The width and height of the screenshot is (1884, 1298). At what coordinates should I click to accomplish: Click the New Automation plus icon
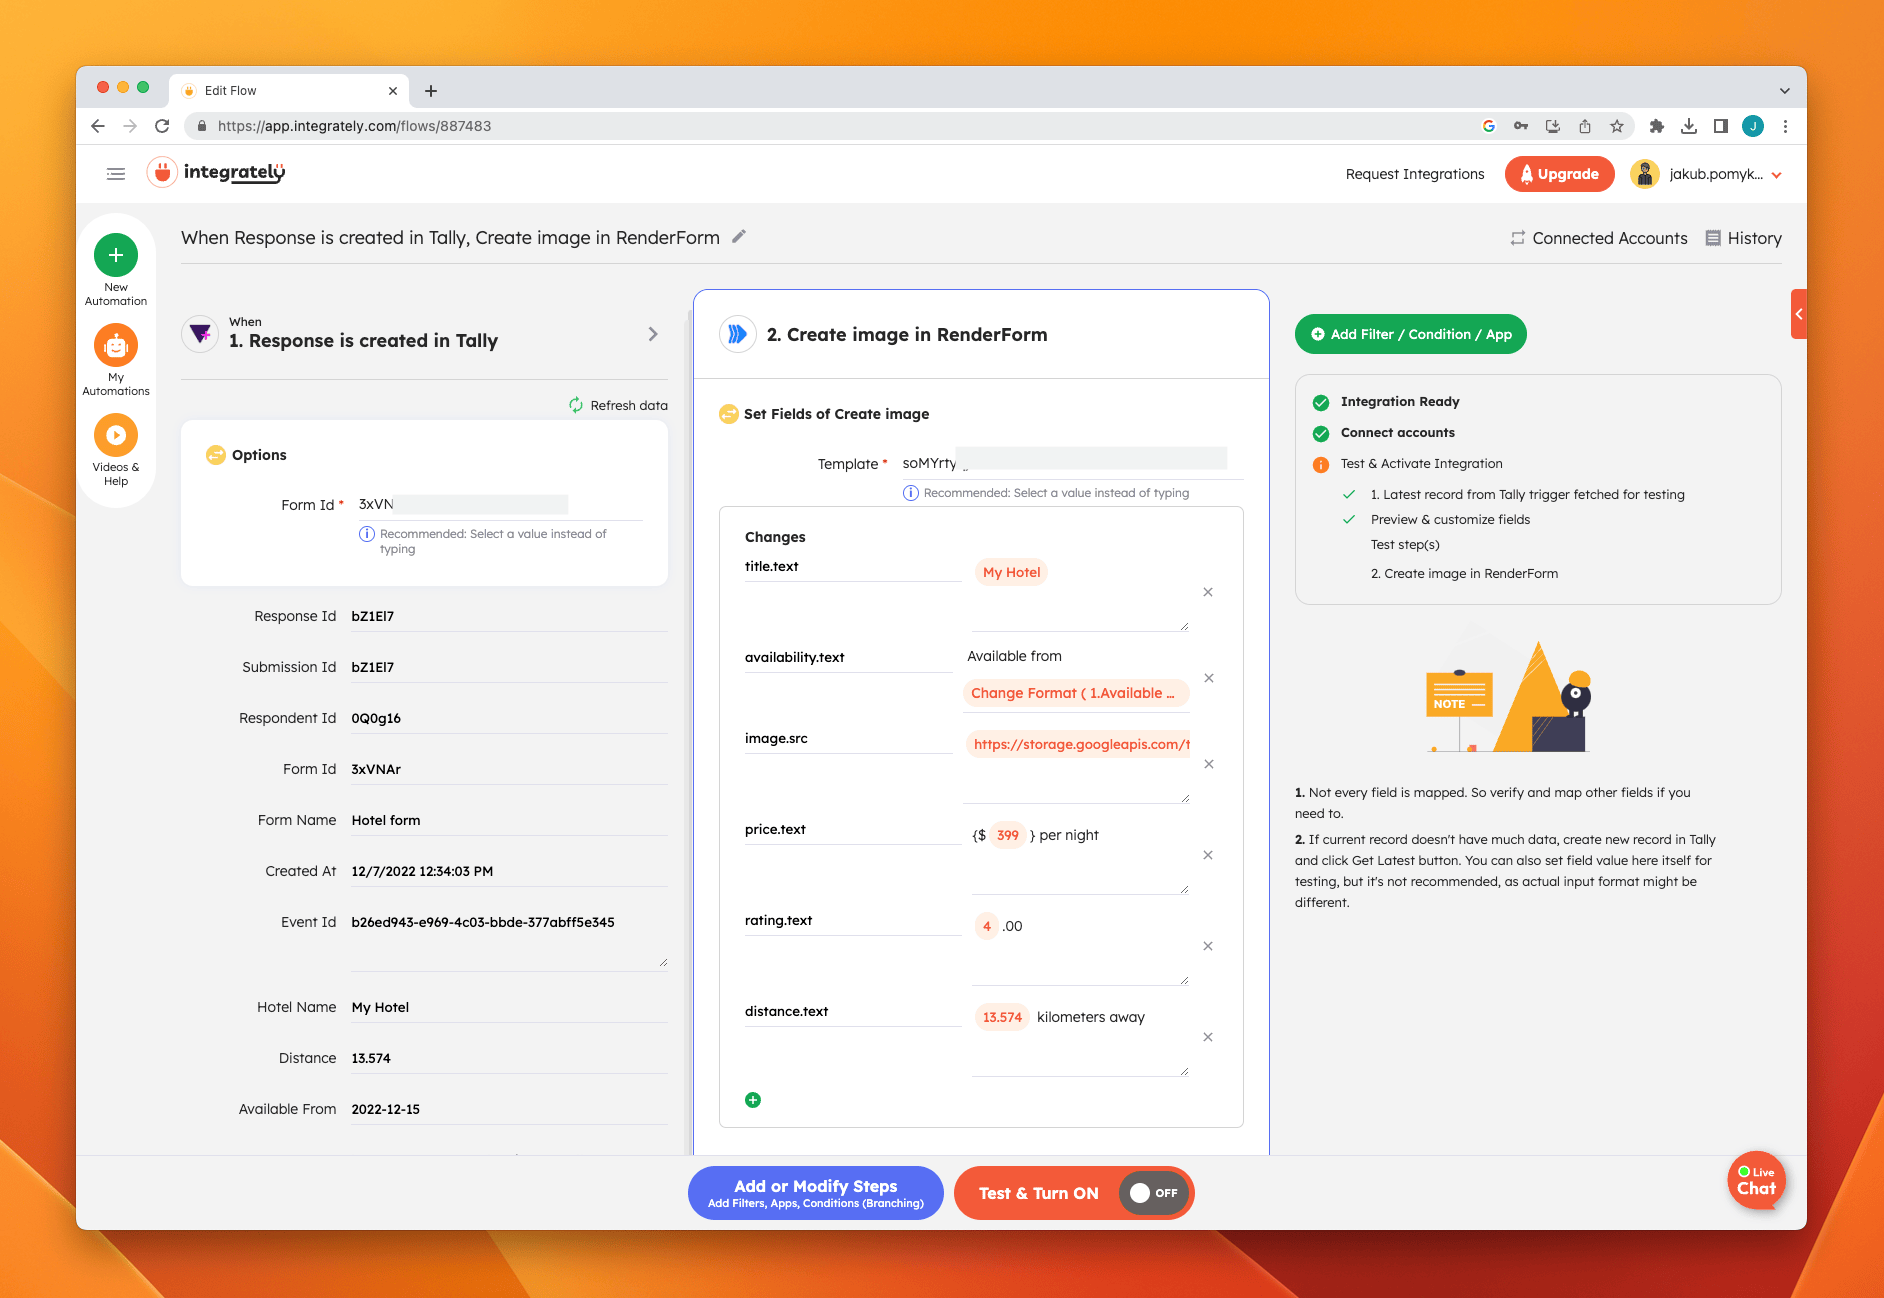point(116,255)
